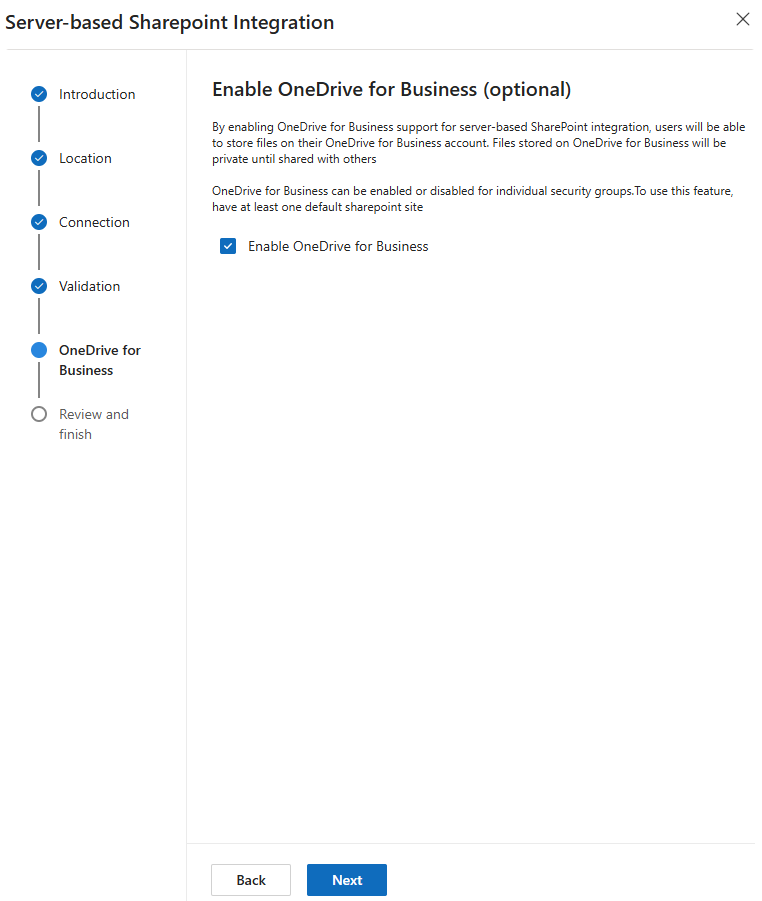Image resolution: width=762 pixels, height=901 pixels.
Task: Open the Validation step label
Action: (x=89, y=286)
